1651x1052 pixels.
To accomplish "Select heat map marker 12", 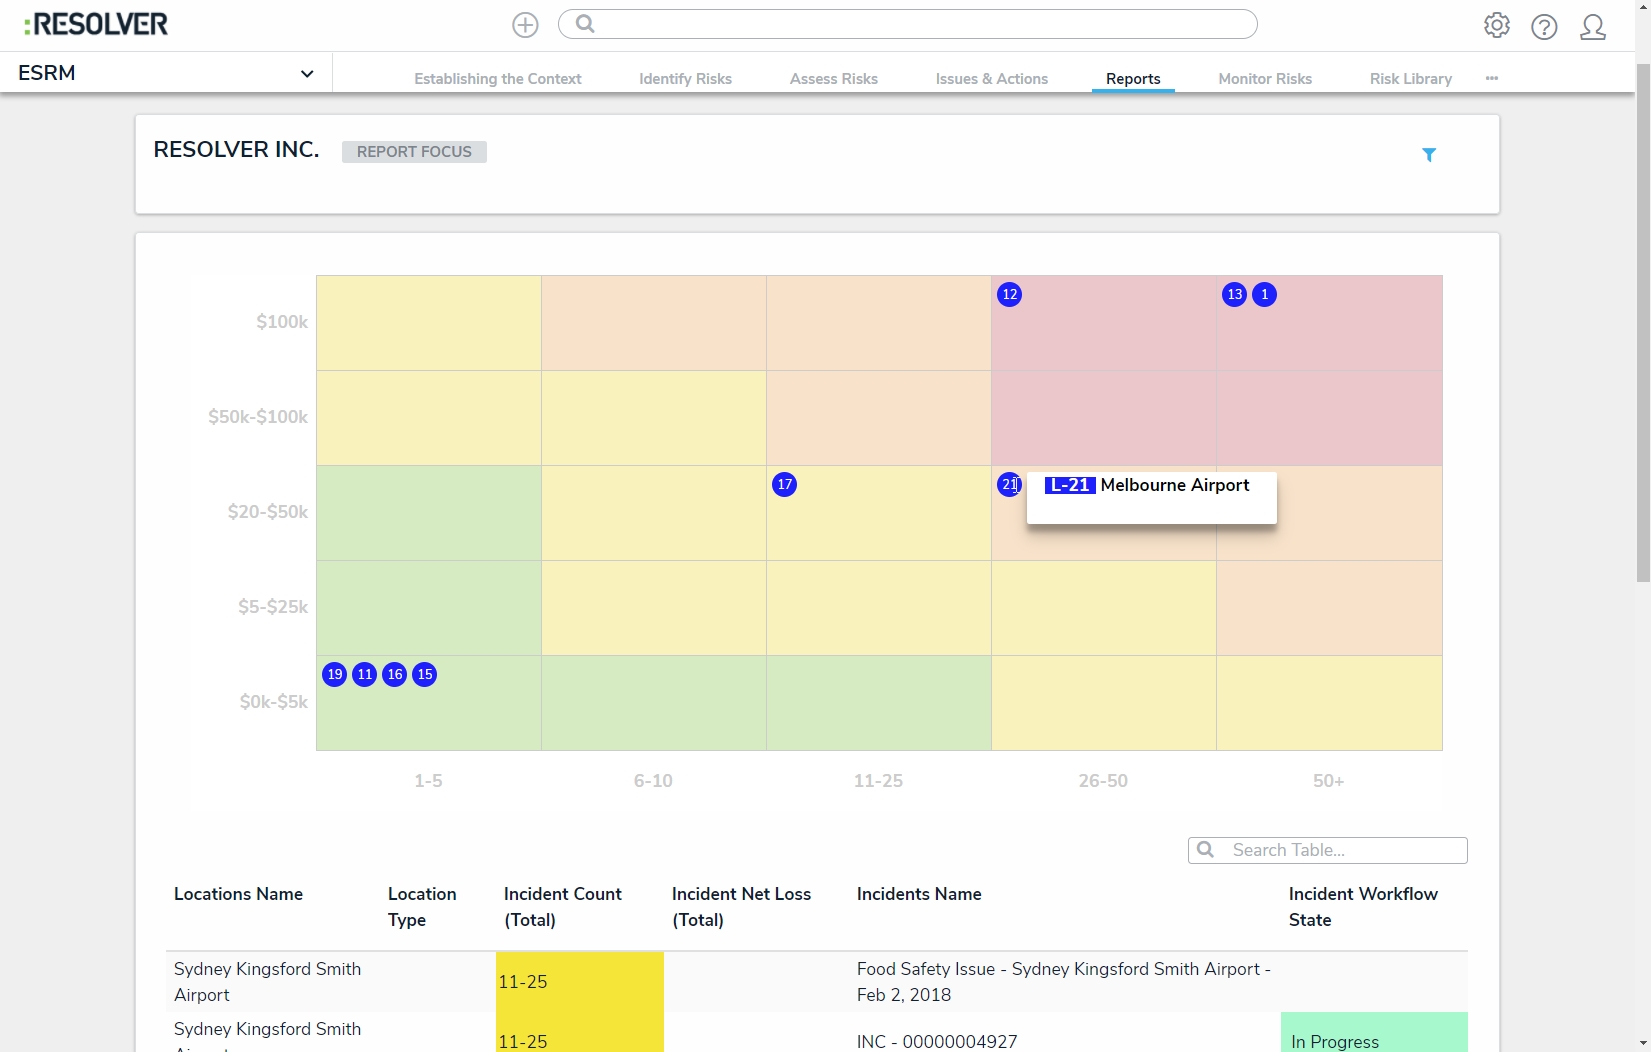I will pyautogui.click(x=1010, y=295).
